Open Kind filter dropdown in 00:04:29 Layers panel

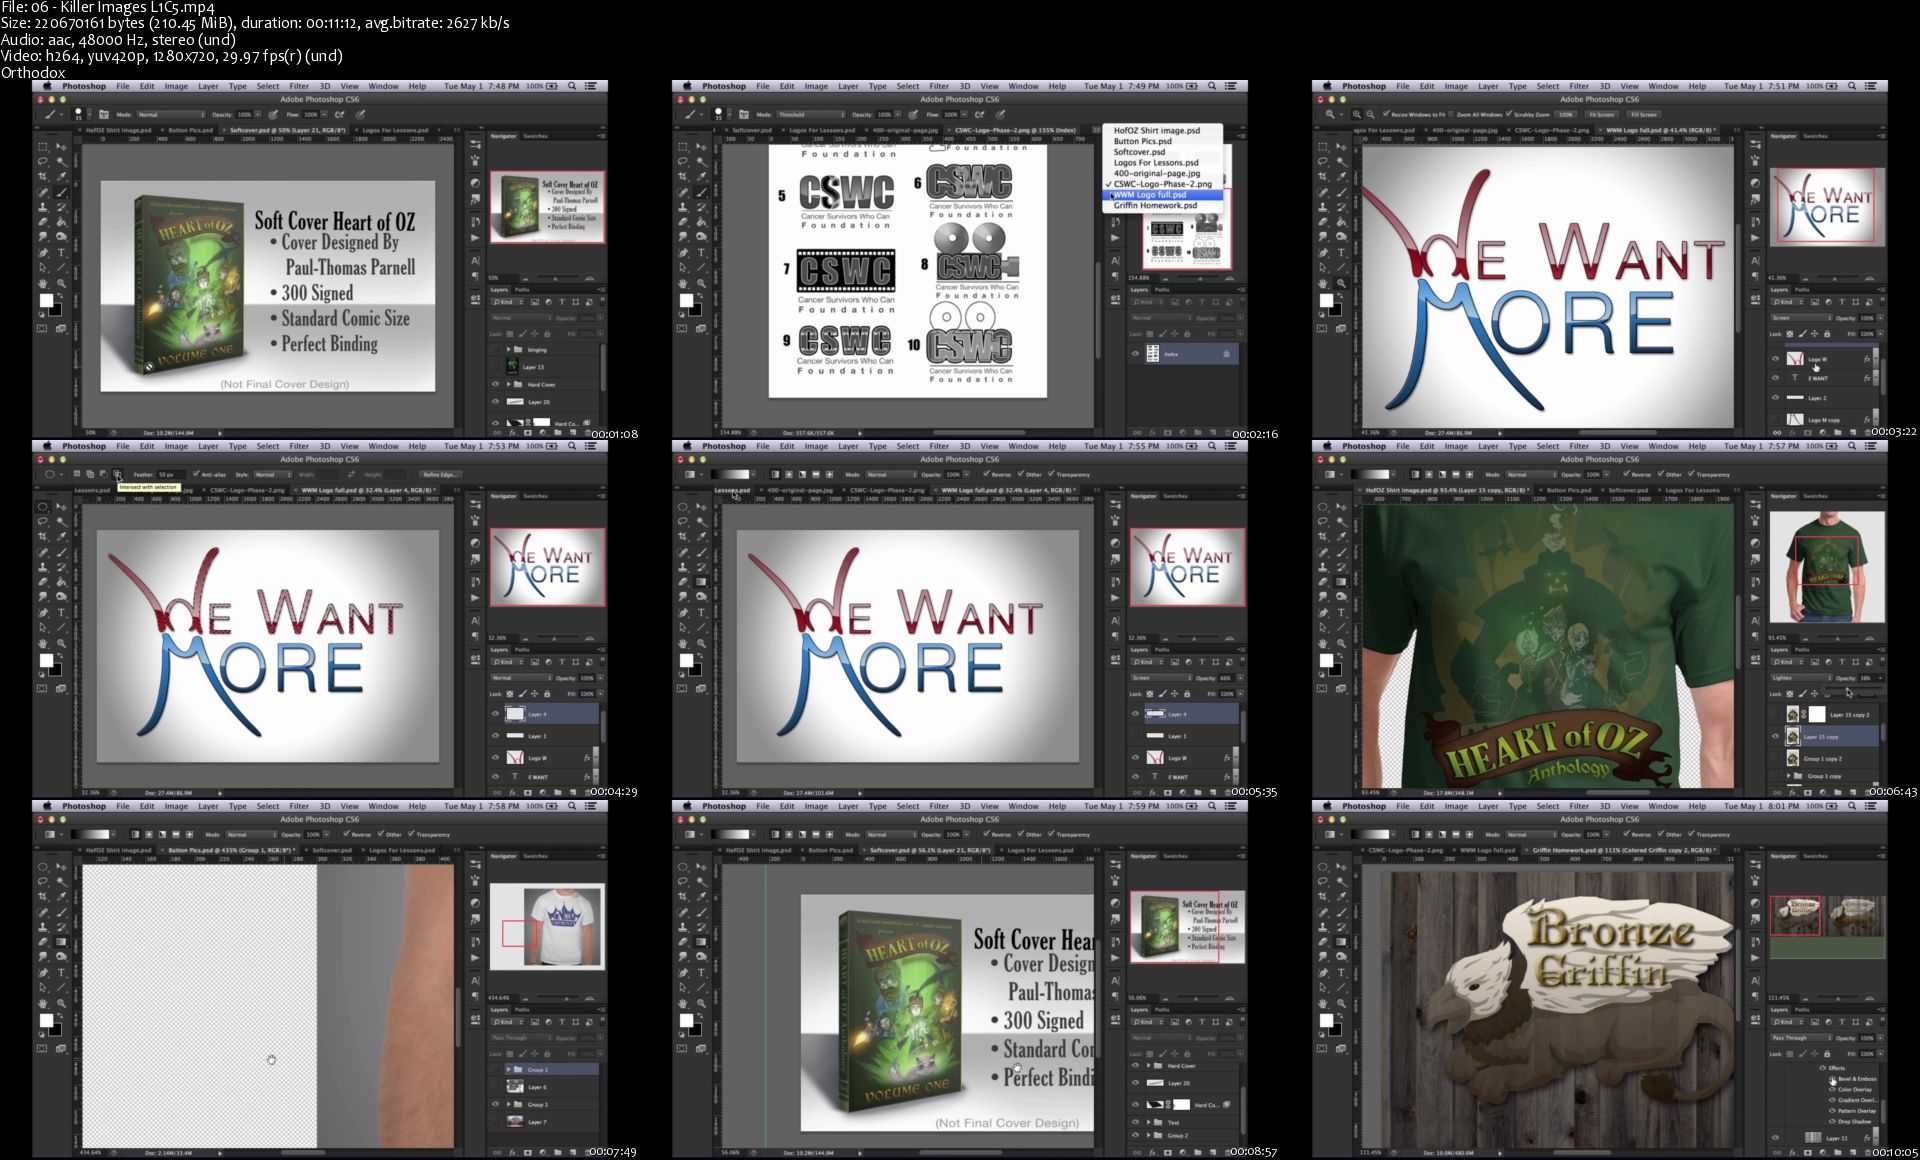click(x=505, y=662)
